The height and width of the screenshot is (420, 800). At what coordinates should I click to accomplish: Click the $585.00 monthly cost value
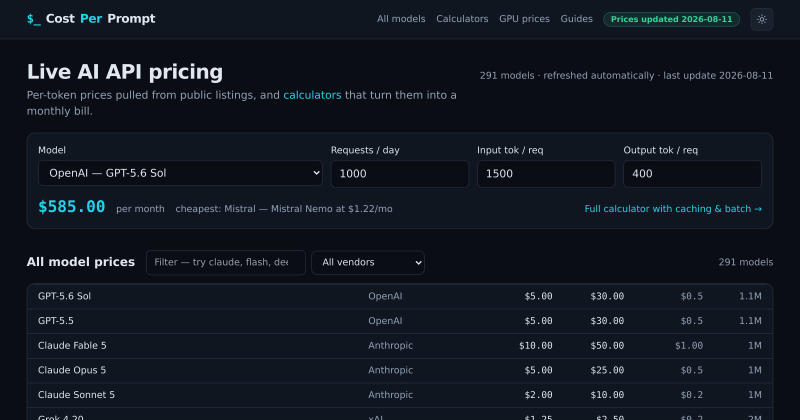(71, 207)
